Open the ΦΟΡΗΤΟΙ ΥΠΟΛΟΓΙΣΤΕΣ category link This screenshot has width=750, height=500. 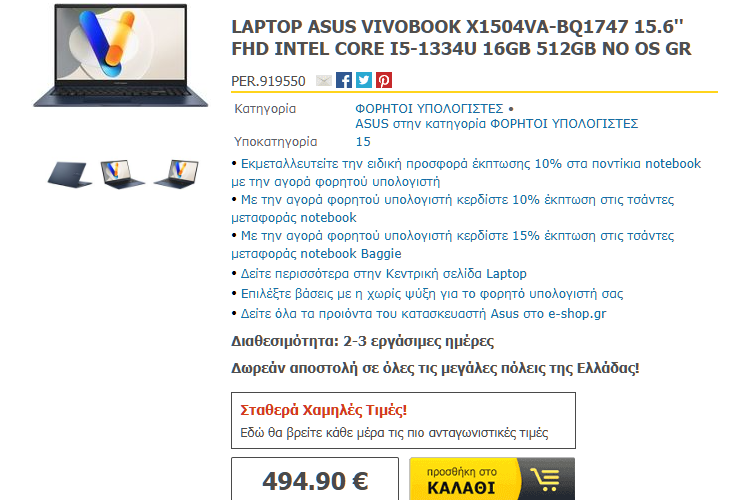coord(429,109)
